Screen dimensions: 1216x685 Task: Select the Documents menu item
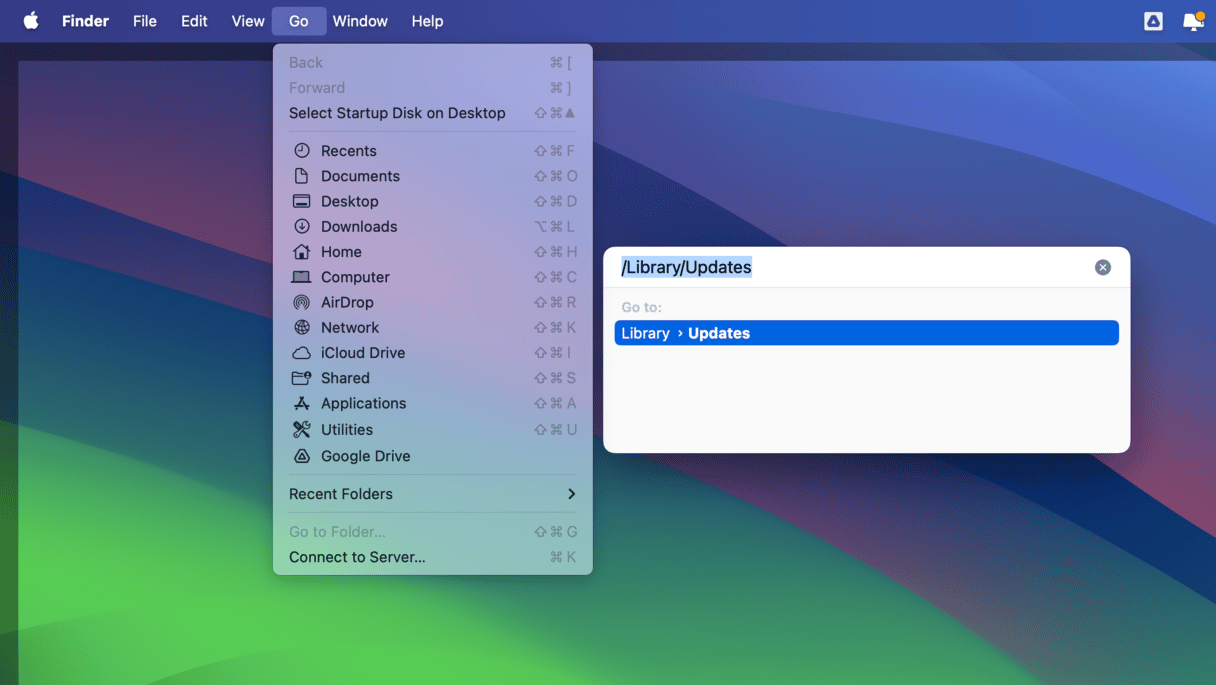click(x=360, y=176)
